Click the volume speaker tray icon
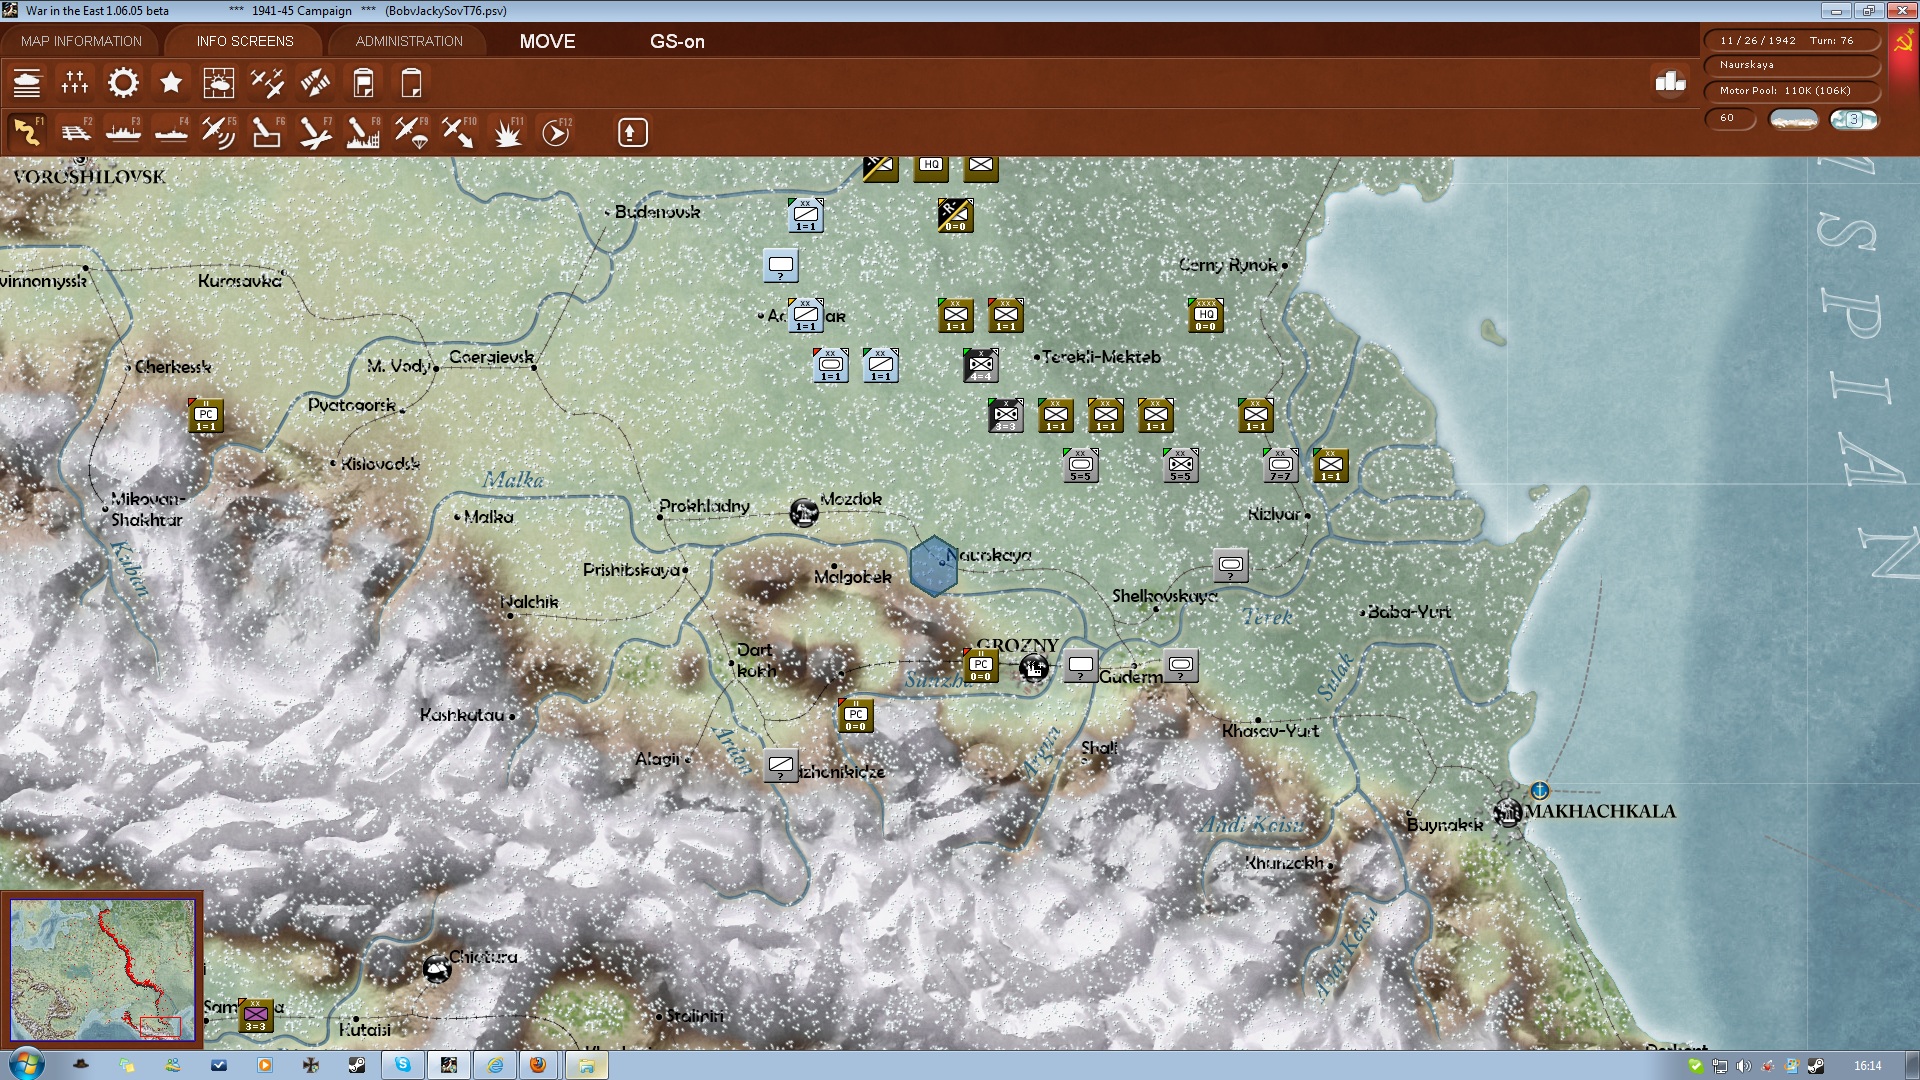Viewport: 1920px width, 1080px height. [x=1744, y=1066]
